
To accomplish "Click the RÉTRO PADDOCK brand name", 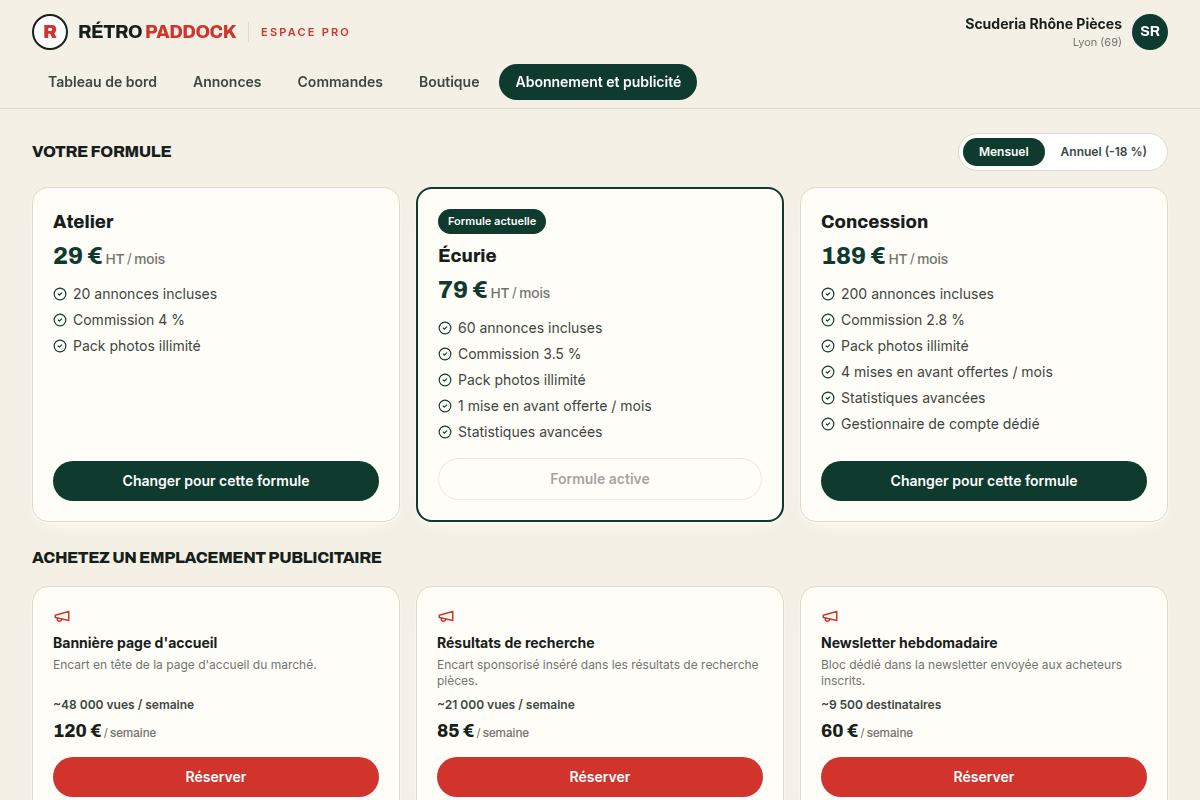I will 157,32.
